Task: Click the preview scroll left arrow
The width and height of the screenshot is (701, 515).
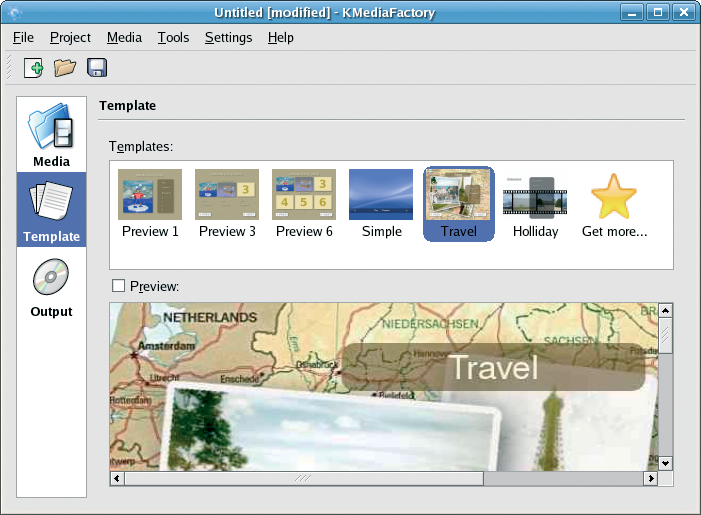Action: (117, 478)
